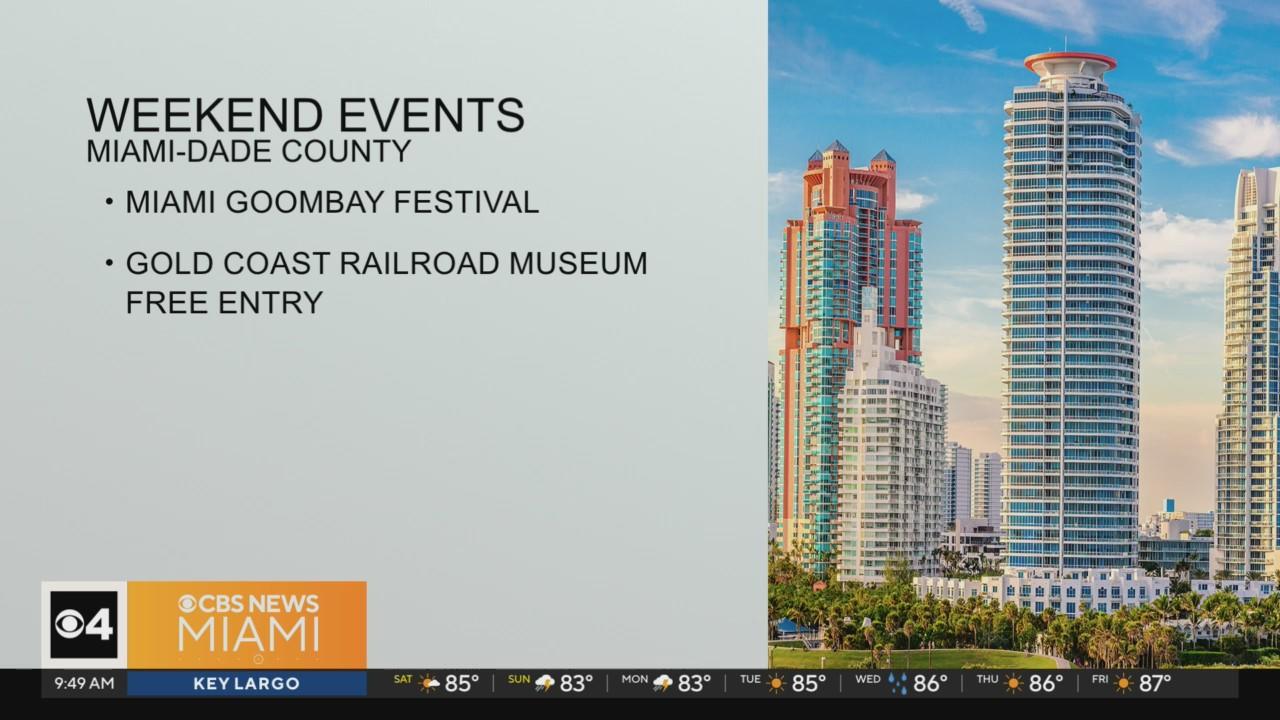This screenshot has height=720, width=1280.
Task: Click the CBS 4 eye logo
Action: (x=84, y=625)
